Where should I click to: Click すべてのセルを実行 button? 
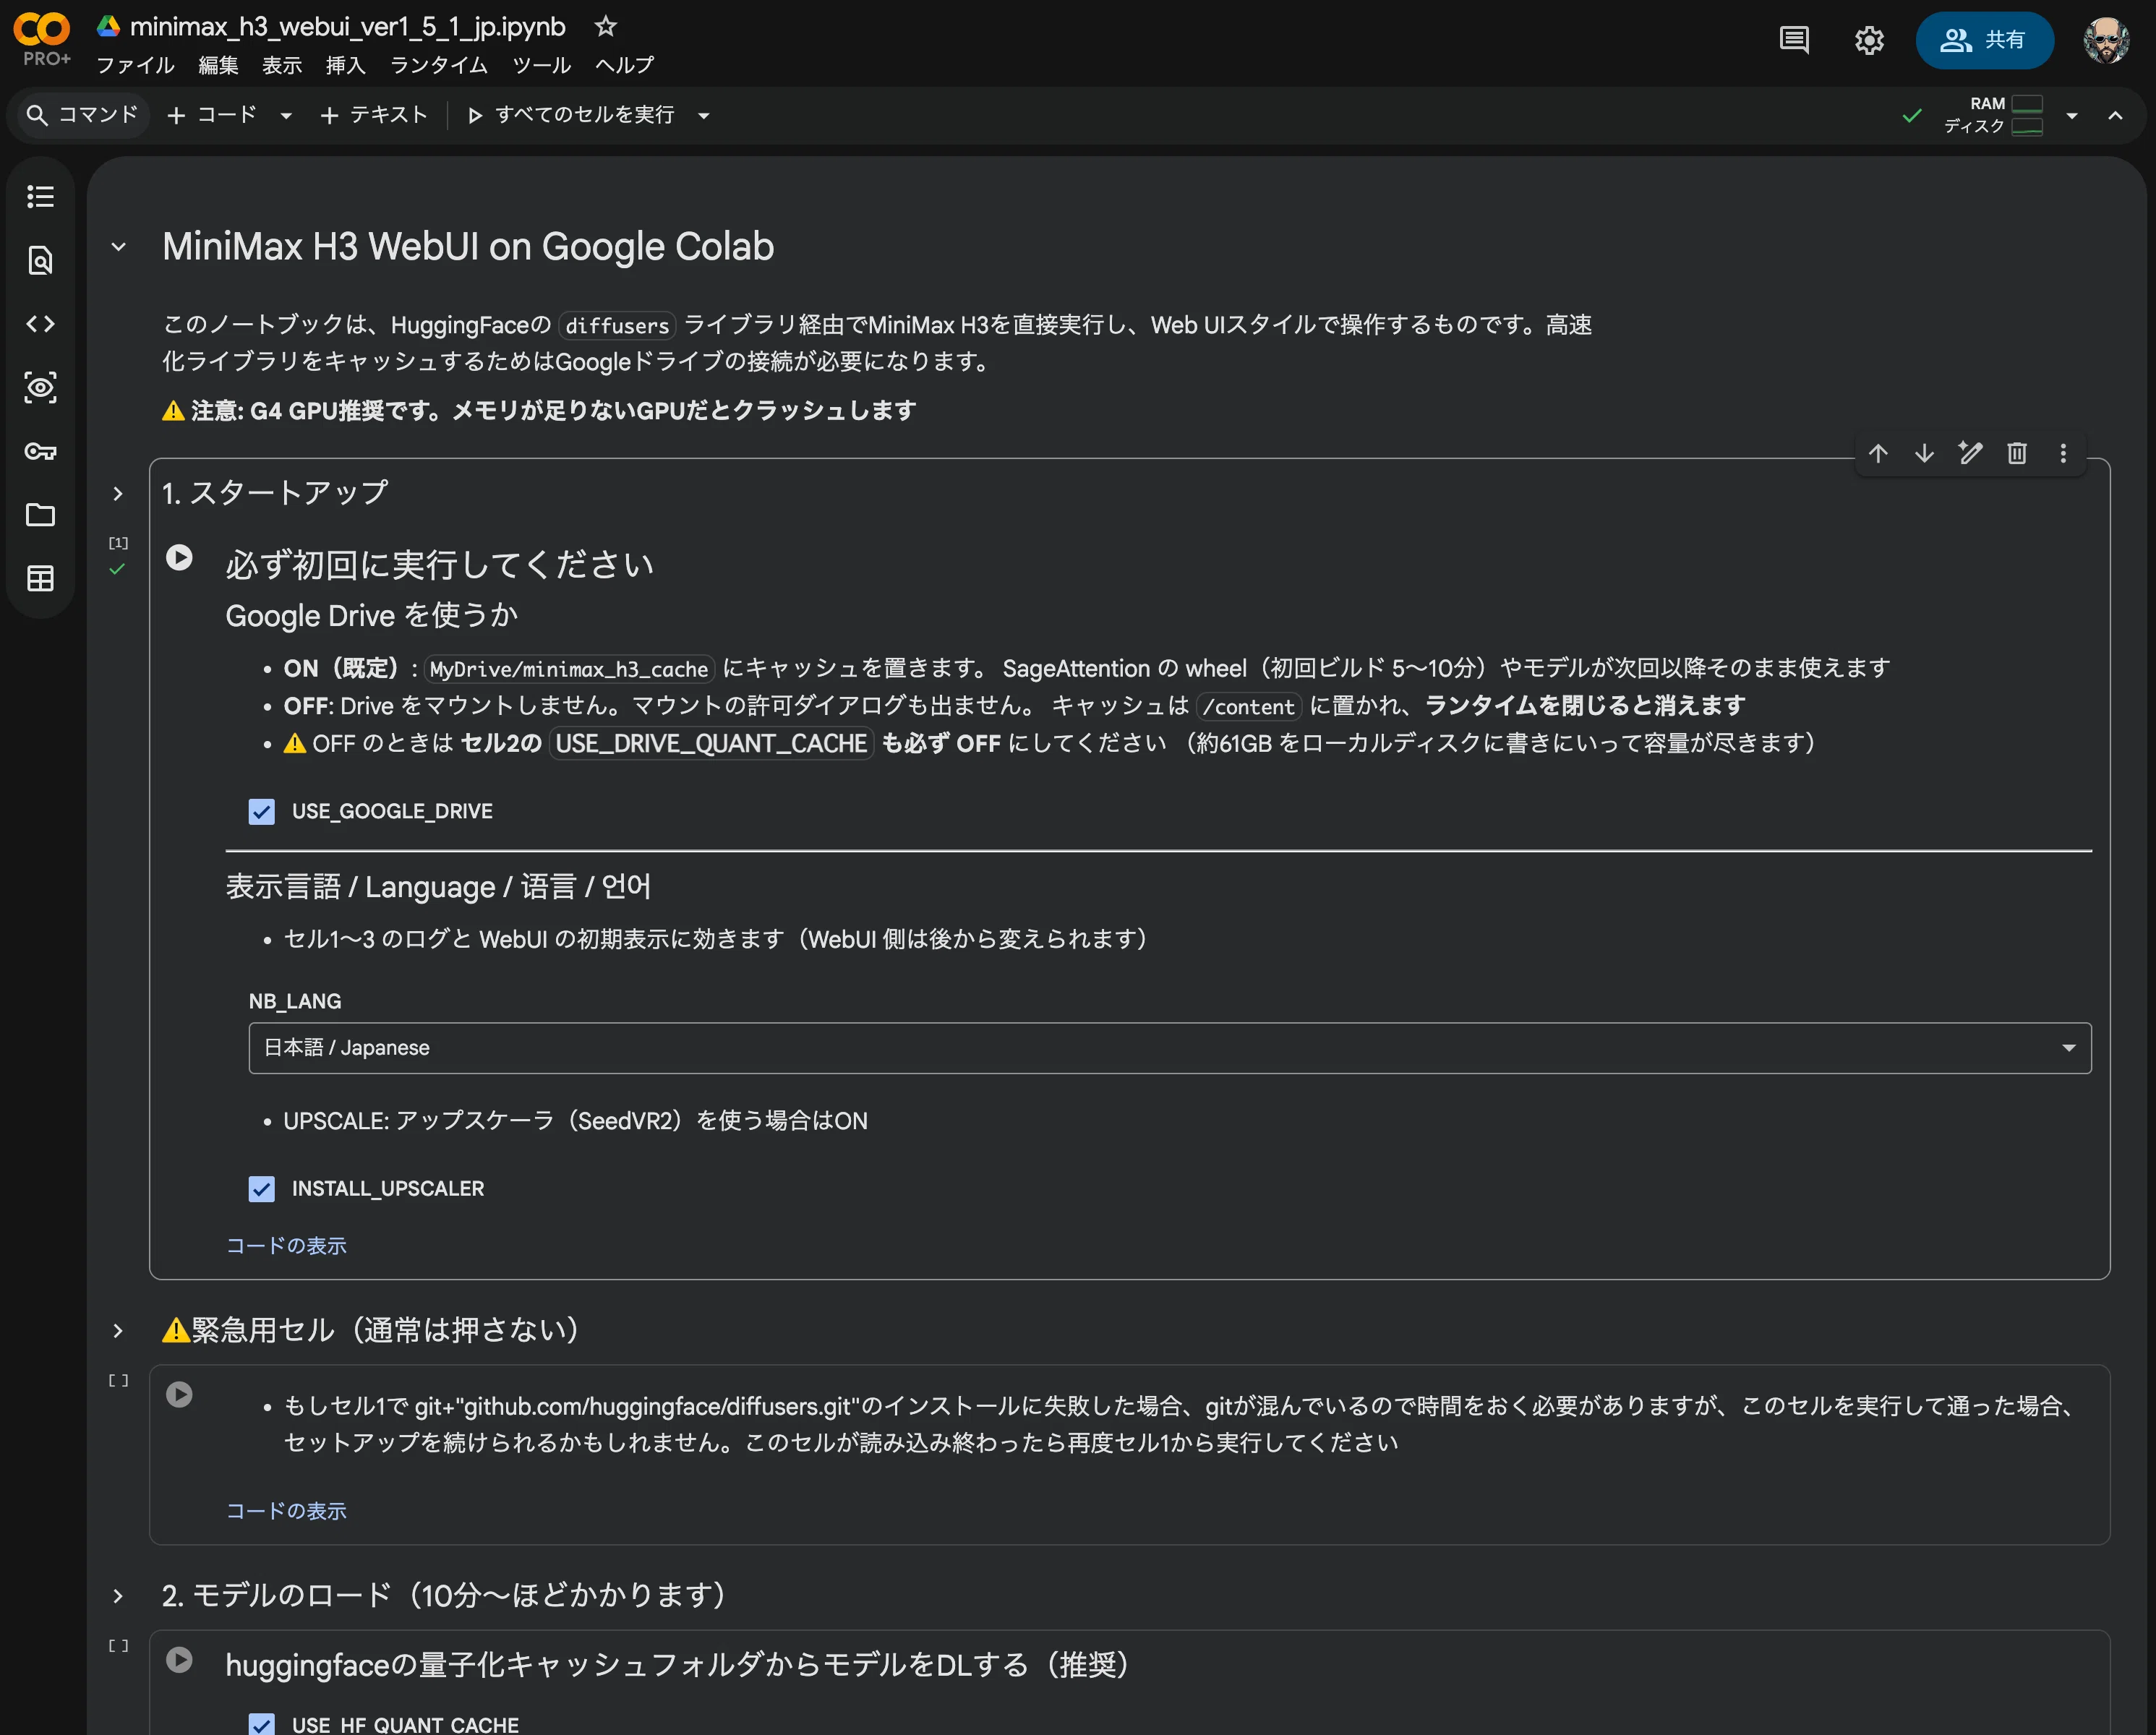(571, 115)
